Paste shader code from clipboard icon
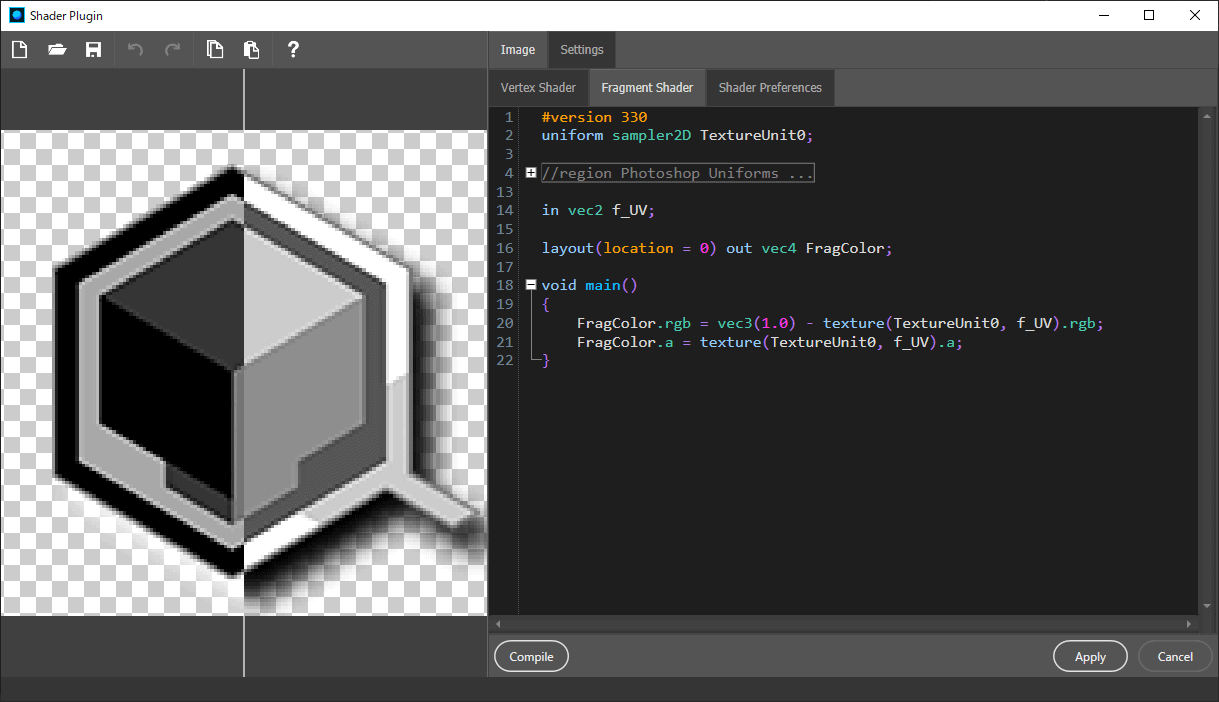Image resolution: width=1219 pixels, height=702 pixels. (x=251, y=49)
